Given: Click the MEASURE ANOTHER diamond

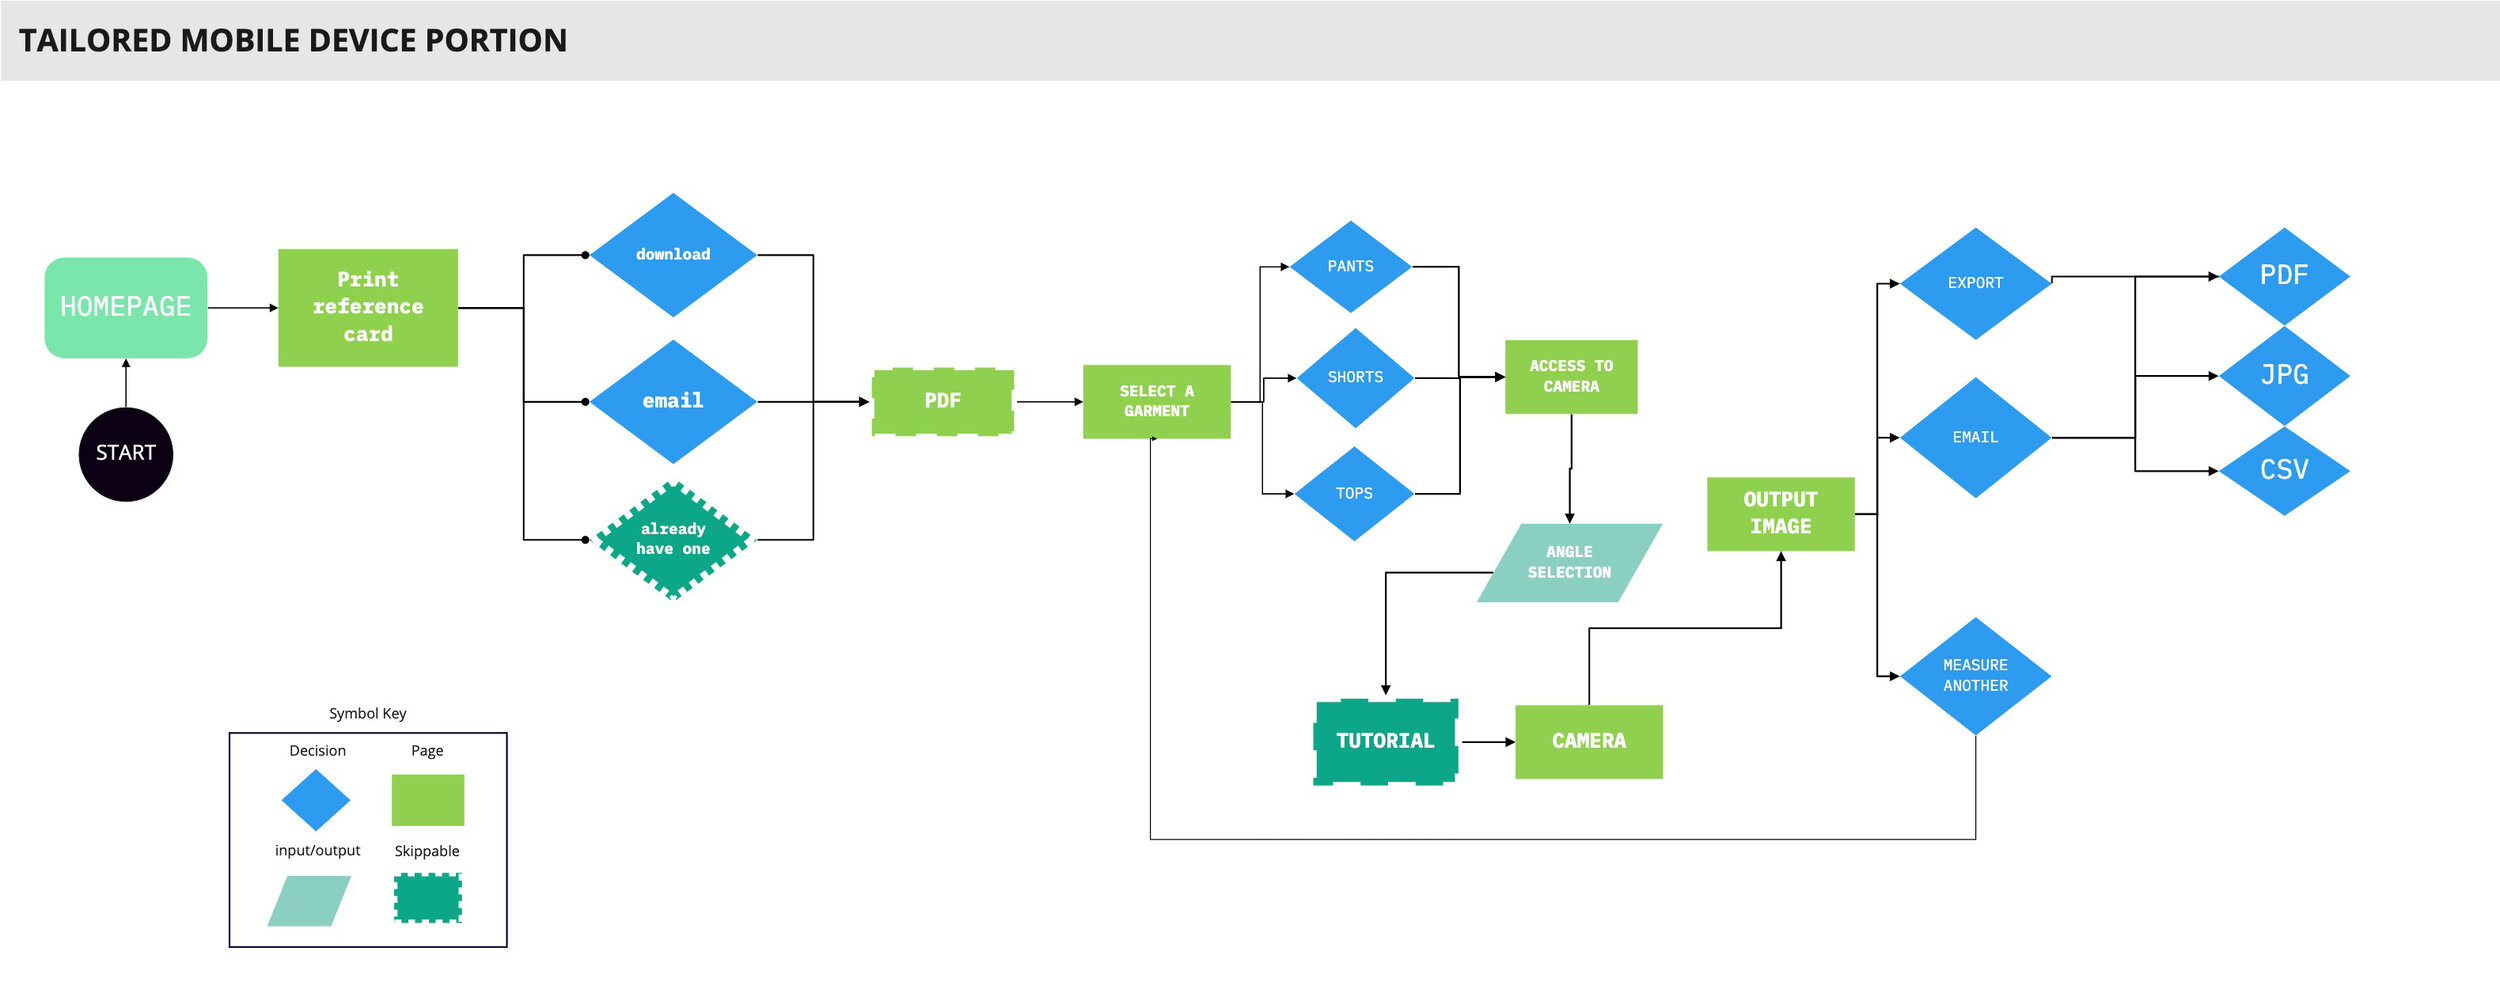Looking at the screenshot, I should click(x=1975, y=675).
